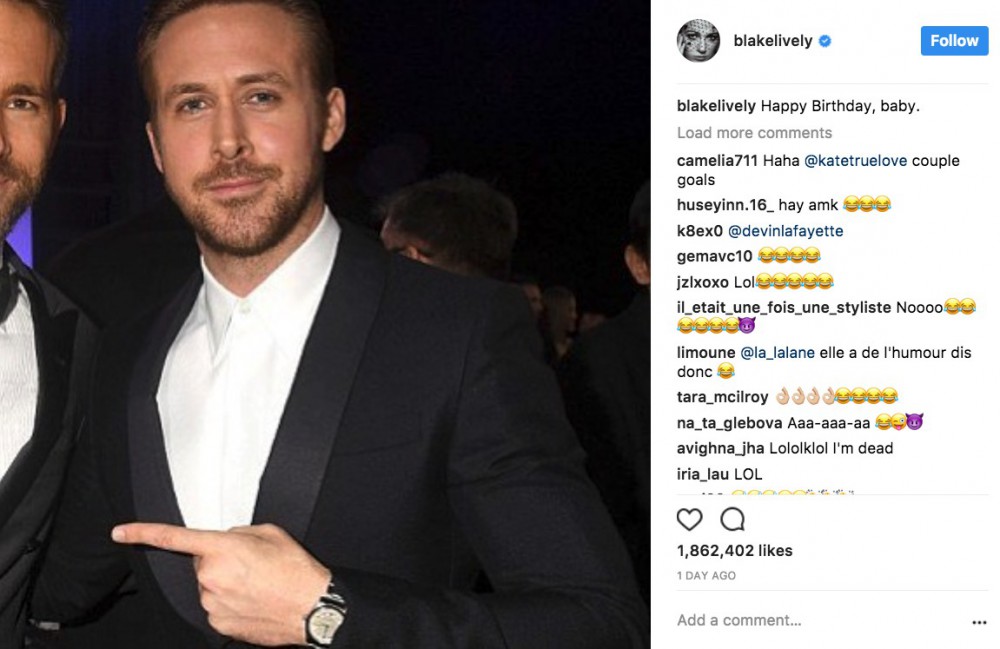Click the blakelively profile avatar

[x=697, y=41]
